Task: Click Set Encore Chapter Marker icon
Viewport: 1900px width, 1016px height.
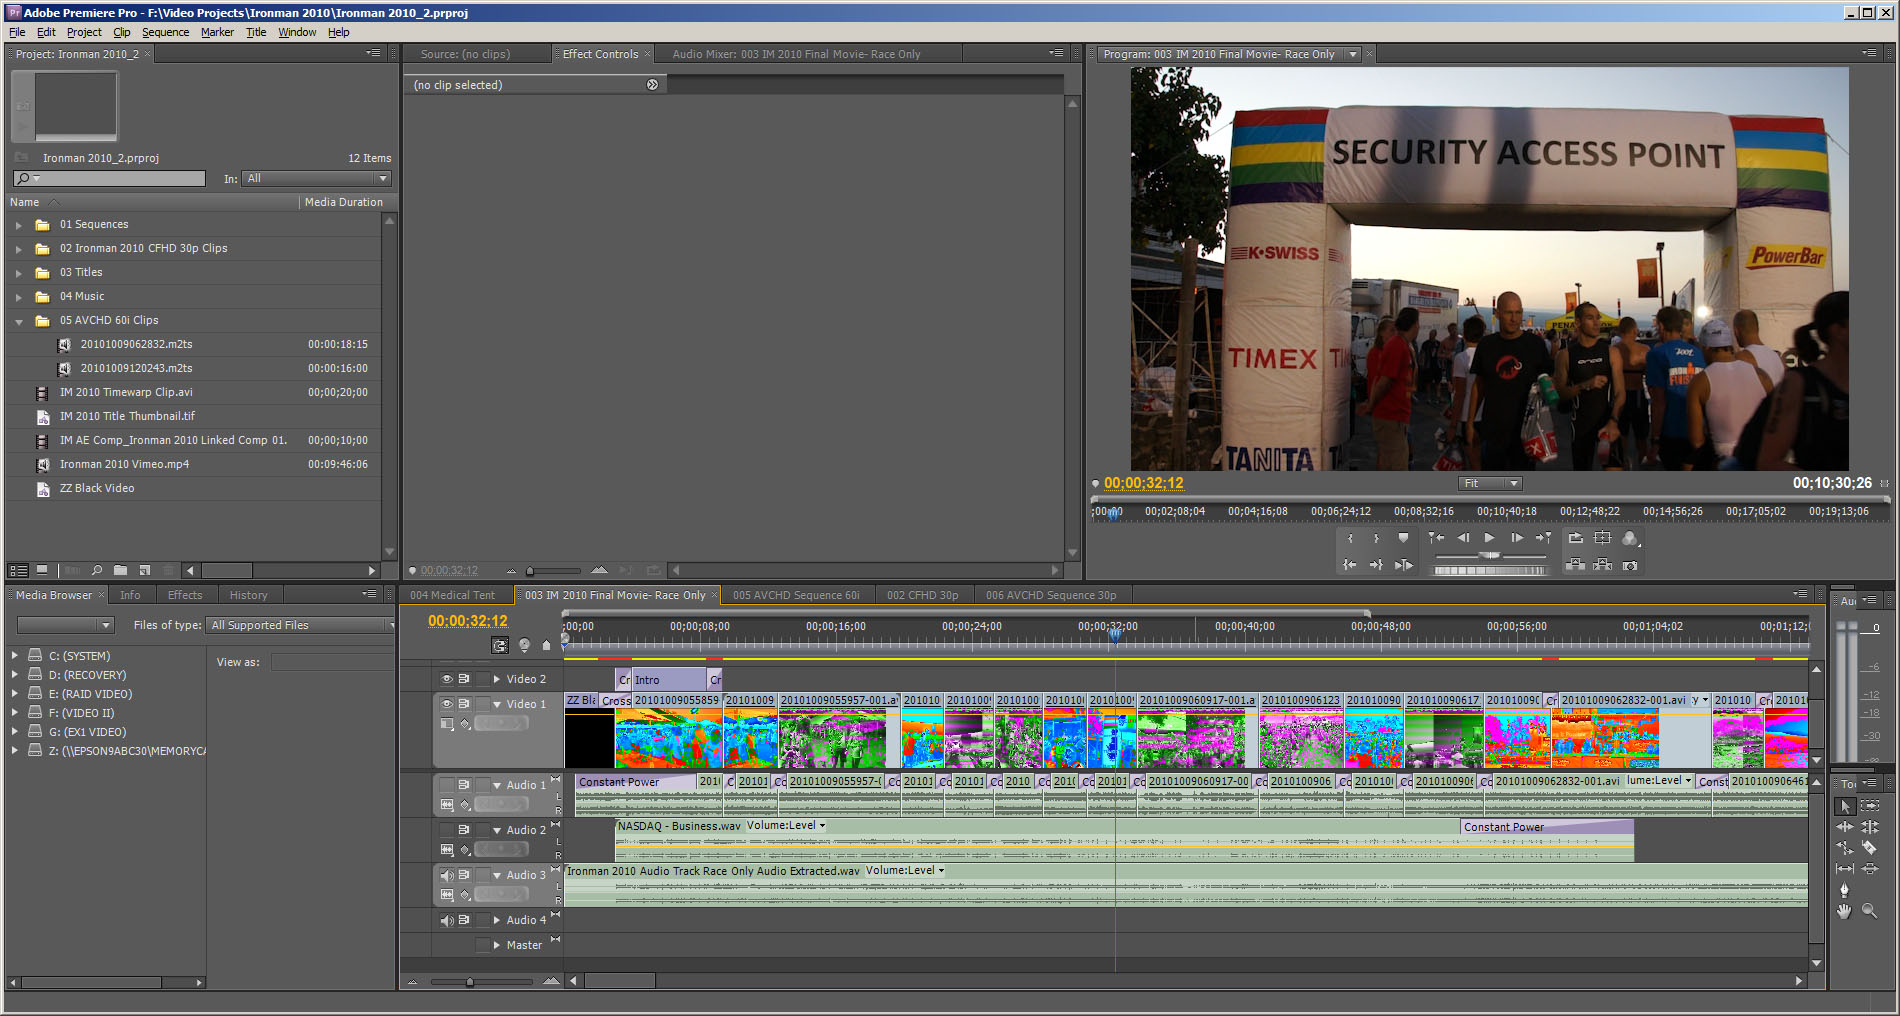Action: tap(524, 645)
